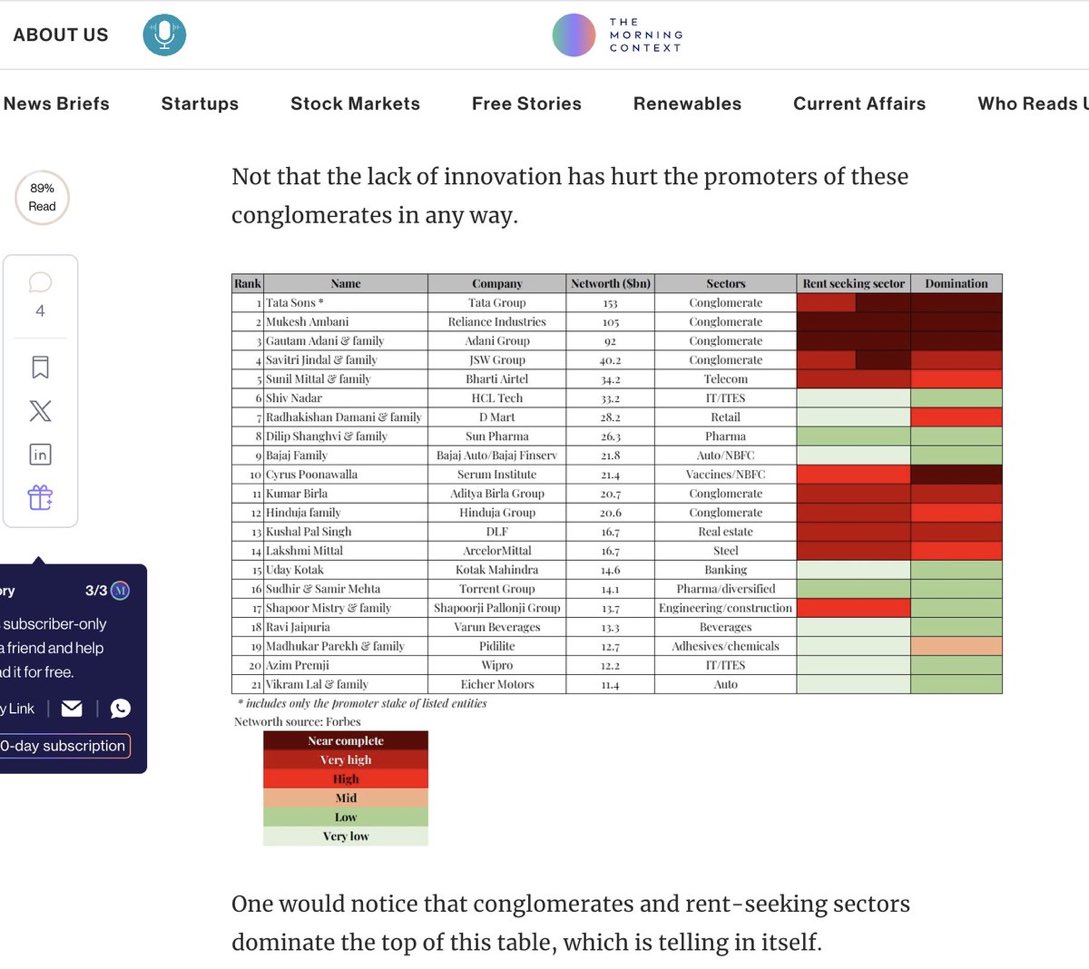Click the copy Link option in popup
The width and height of the screenshot is (1089, 969).
17,708
